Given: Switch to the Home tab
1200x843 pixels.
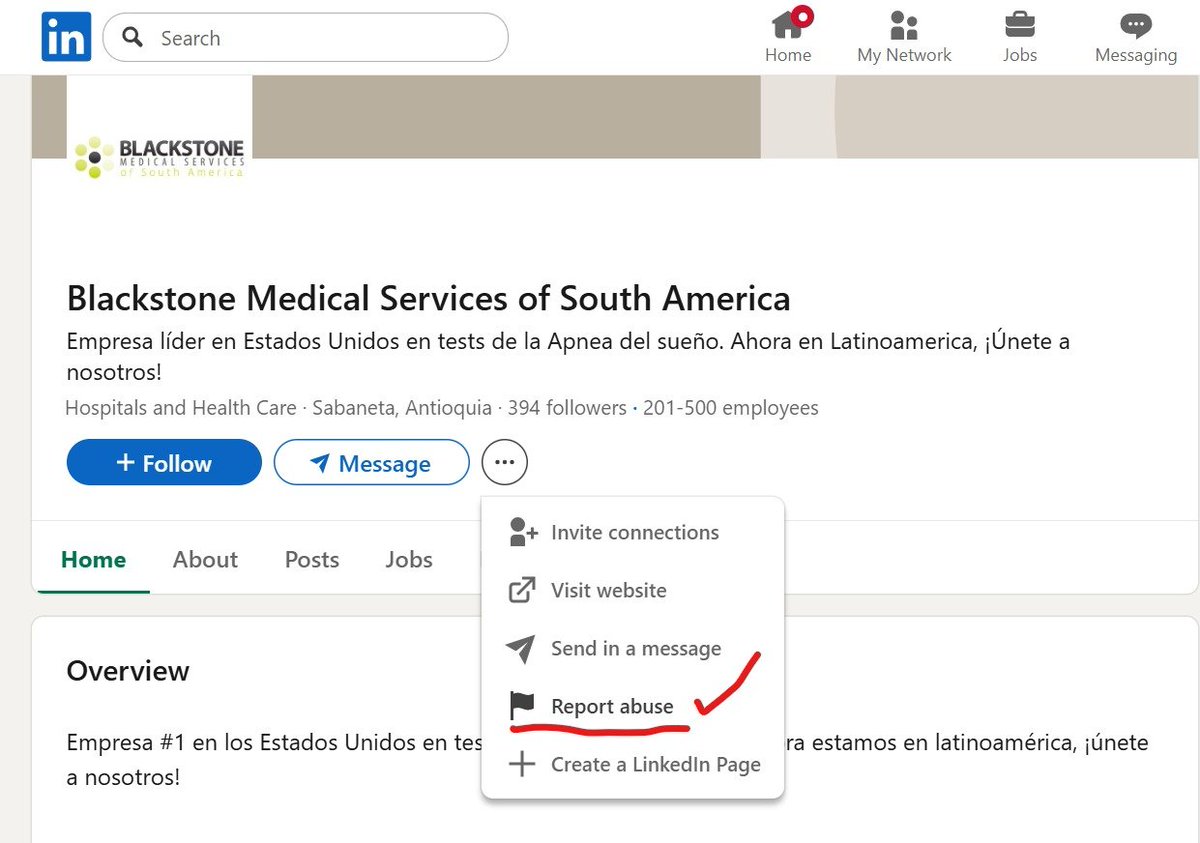Looking at the screenshot, I should pyautogui.click(x=93, y=559).
